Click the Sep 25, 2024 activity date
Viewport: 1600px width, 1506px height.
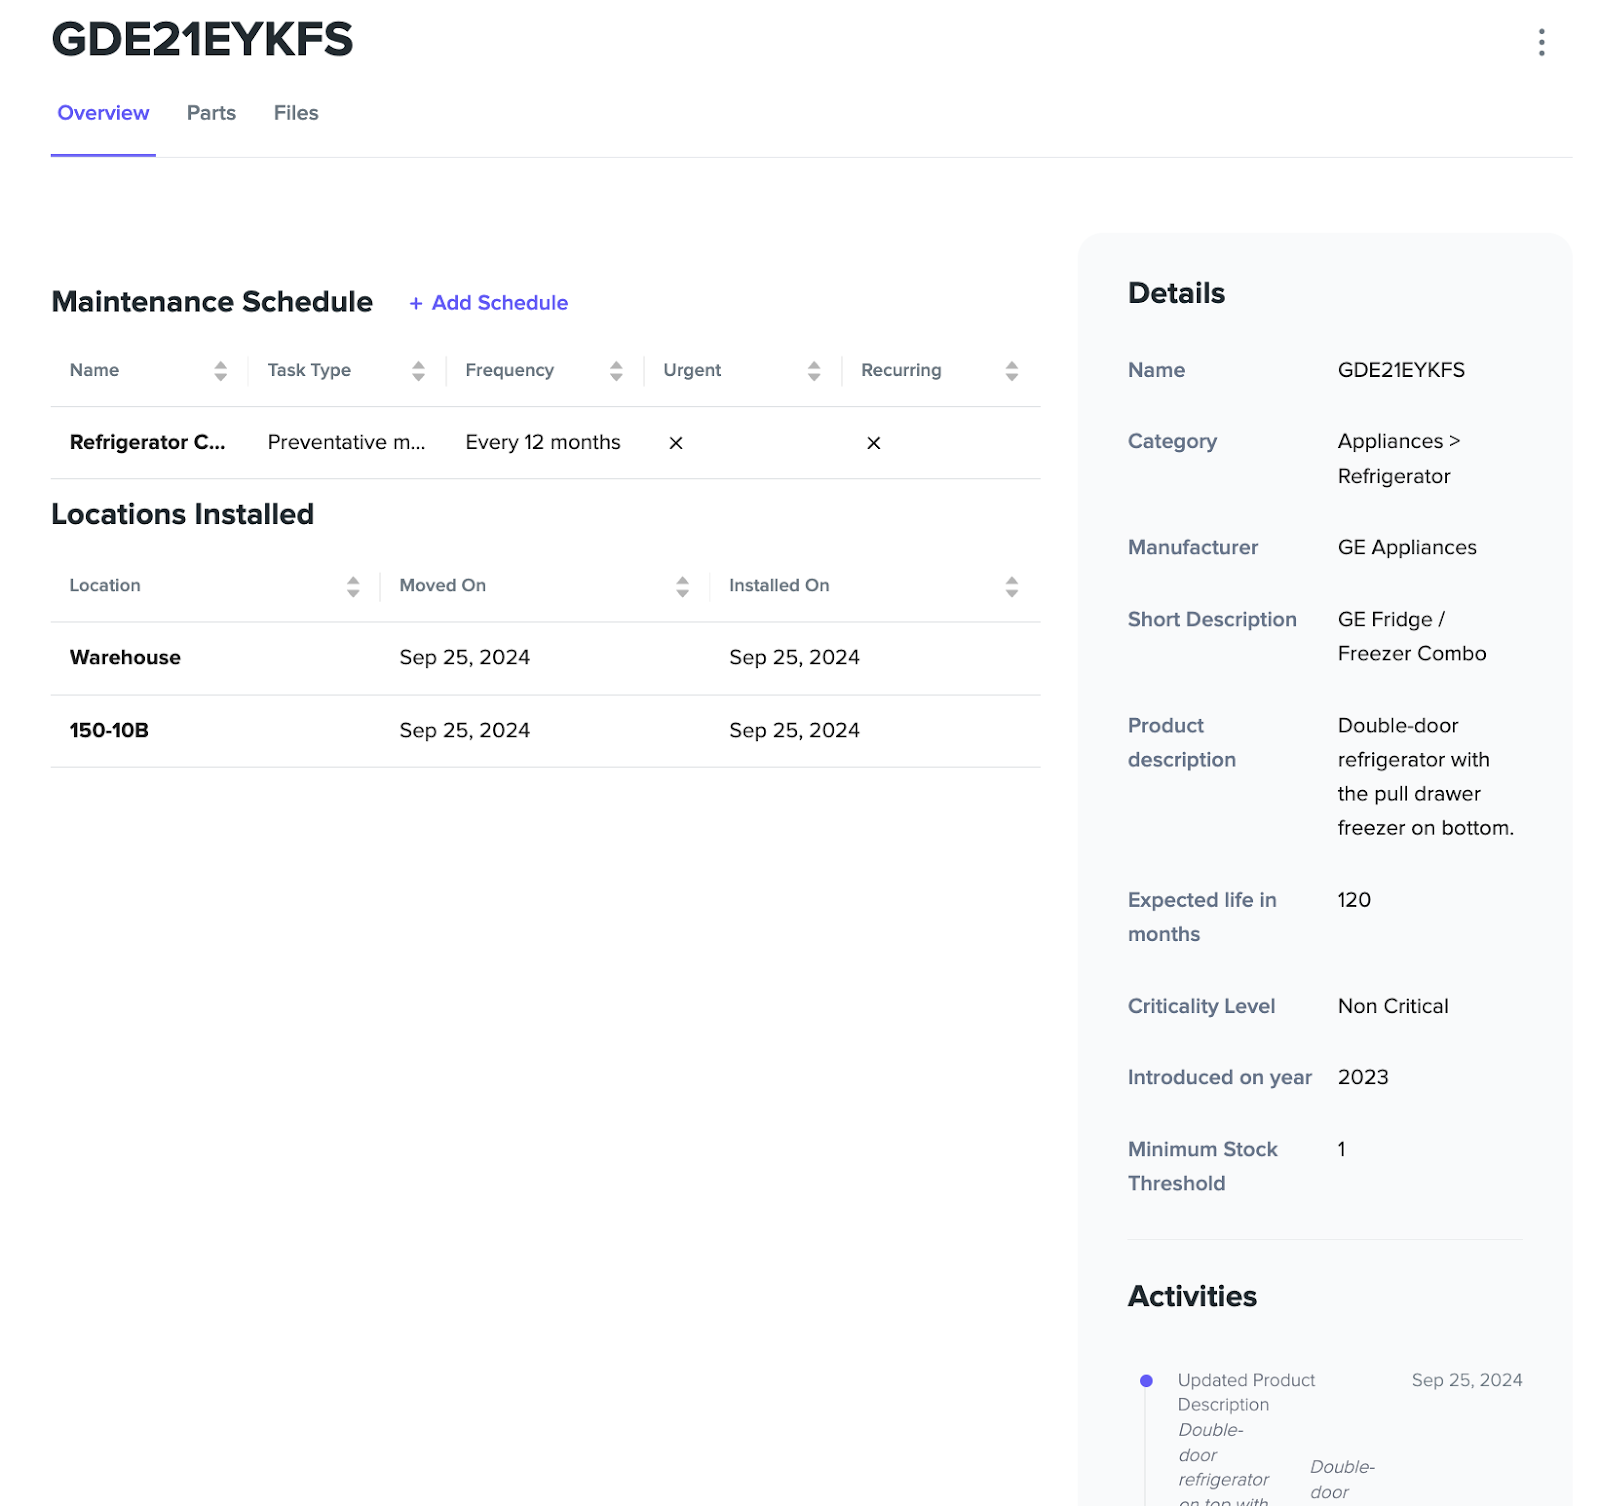1467,1380
